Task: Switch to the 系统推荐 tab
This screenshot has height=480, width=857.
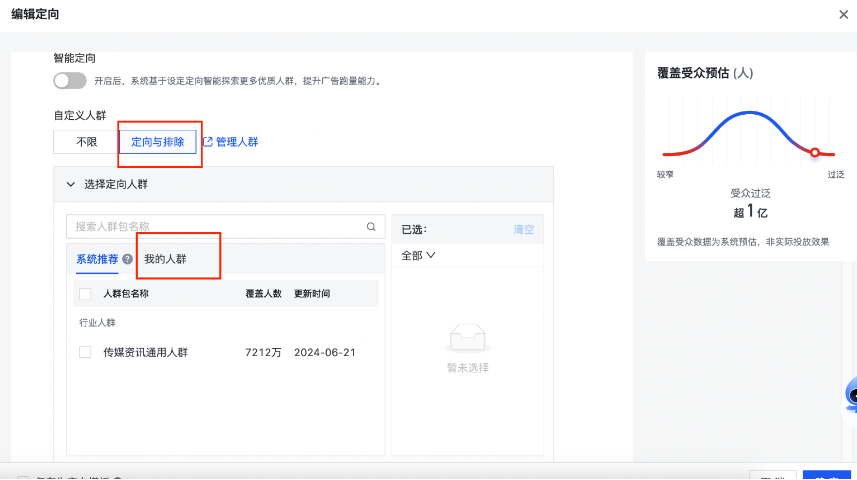Action: click(97, 259)
